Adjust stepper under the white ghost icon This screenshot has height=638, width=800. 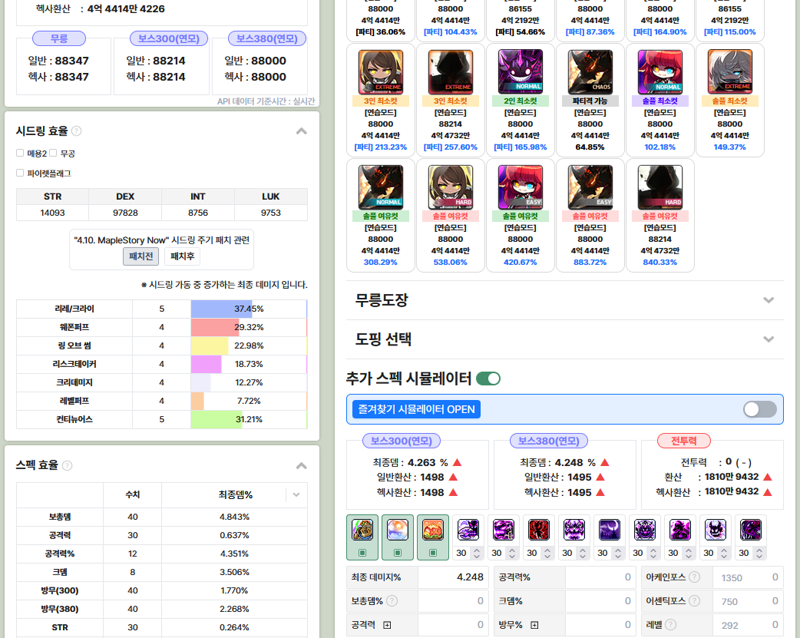tap(724, 553)
